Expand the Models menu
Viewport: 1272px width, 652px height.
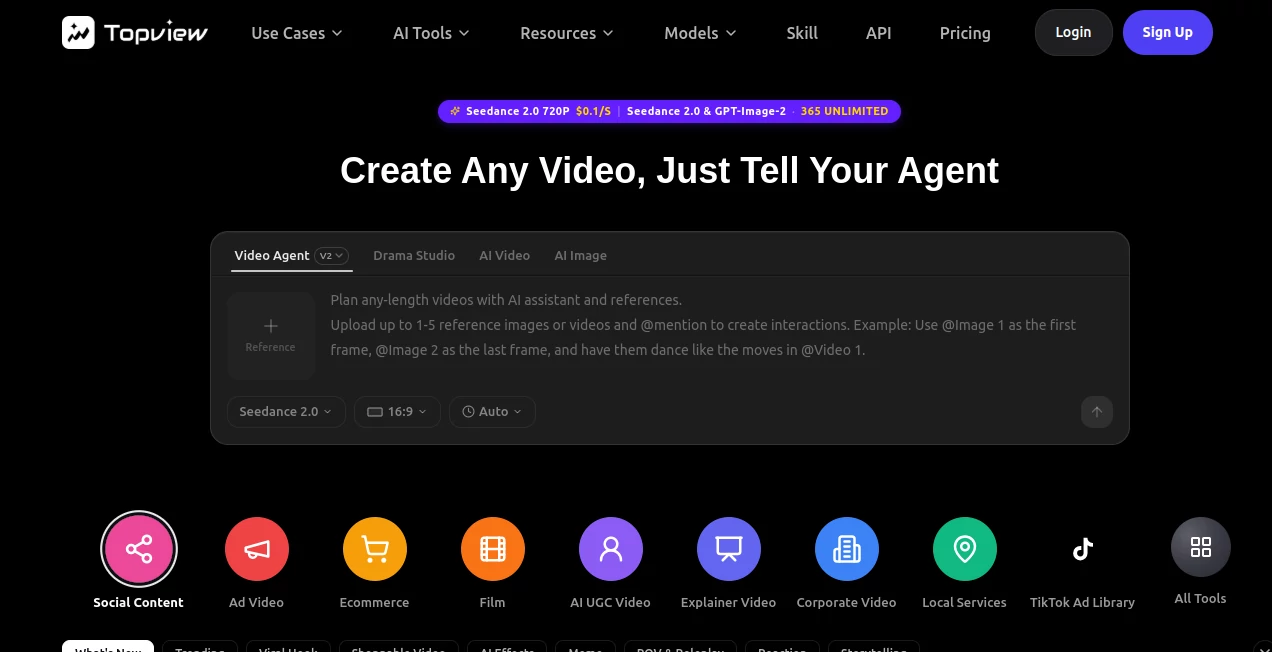click(x=700, y=33)
